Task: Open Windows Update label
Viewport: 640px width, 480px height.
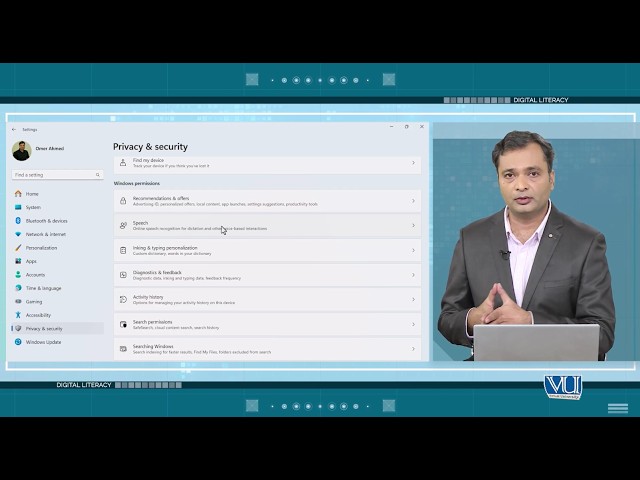Action: coord(43,342)
